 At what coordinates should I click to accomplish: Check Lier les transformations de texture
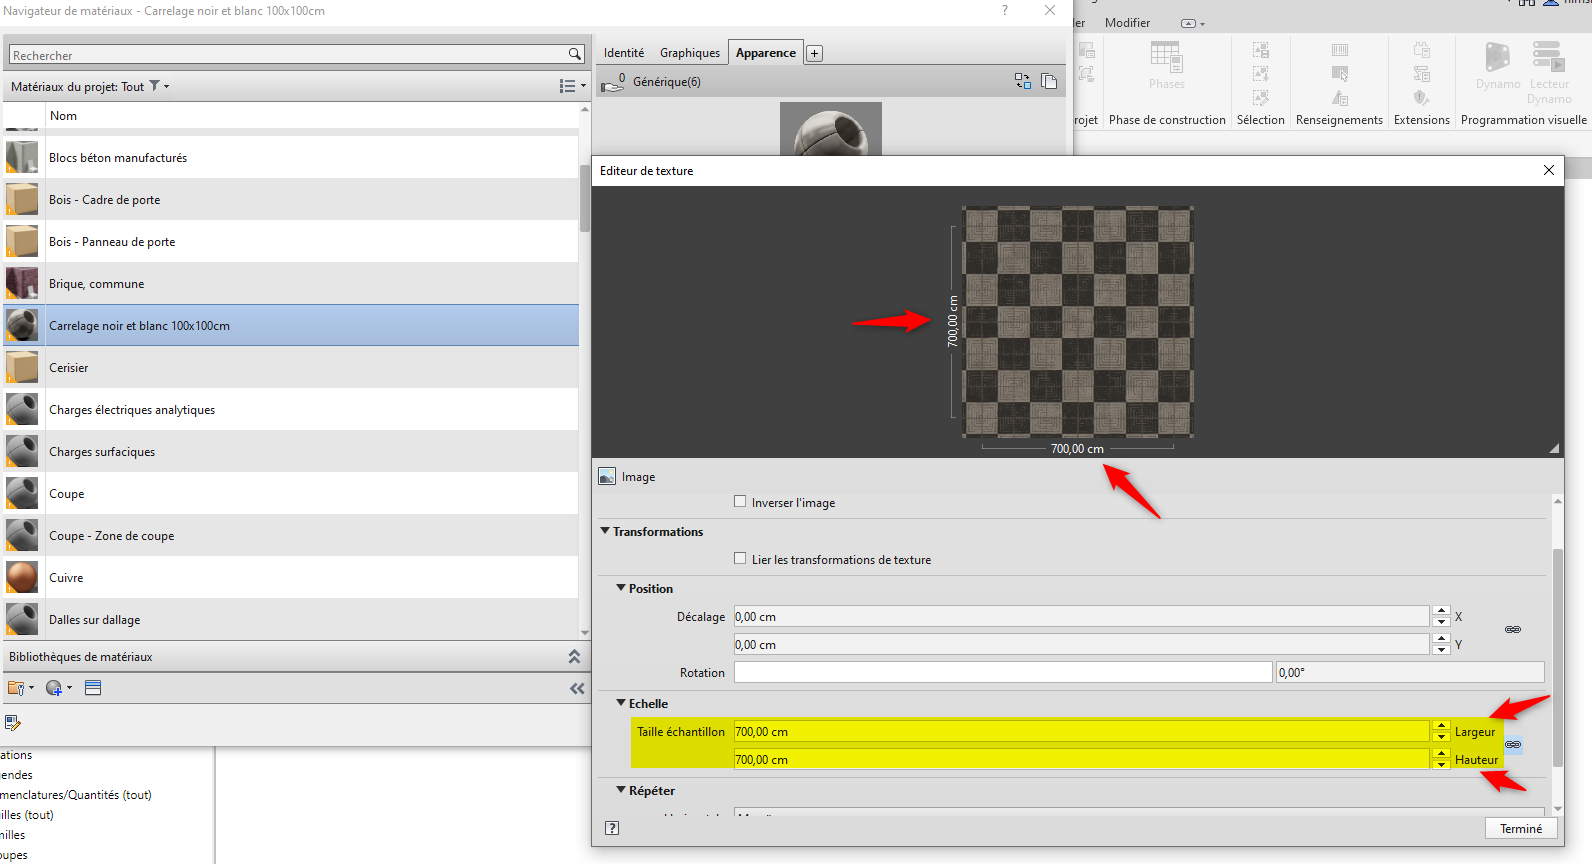[x=740, y=559]
